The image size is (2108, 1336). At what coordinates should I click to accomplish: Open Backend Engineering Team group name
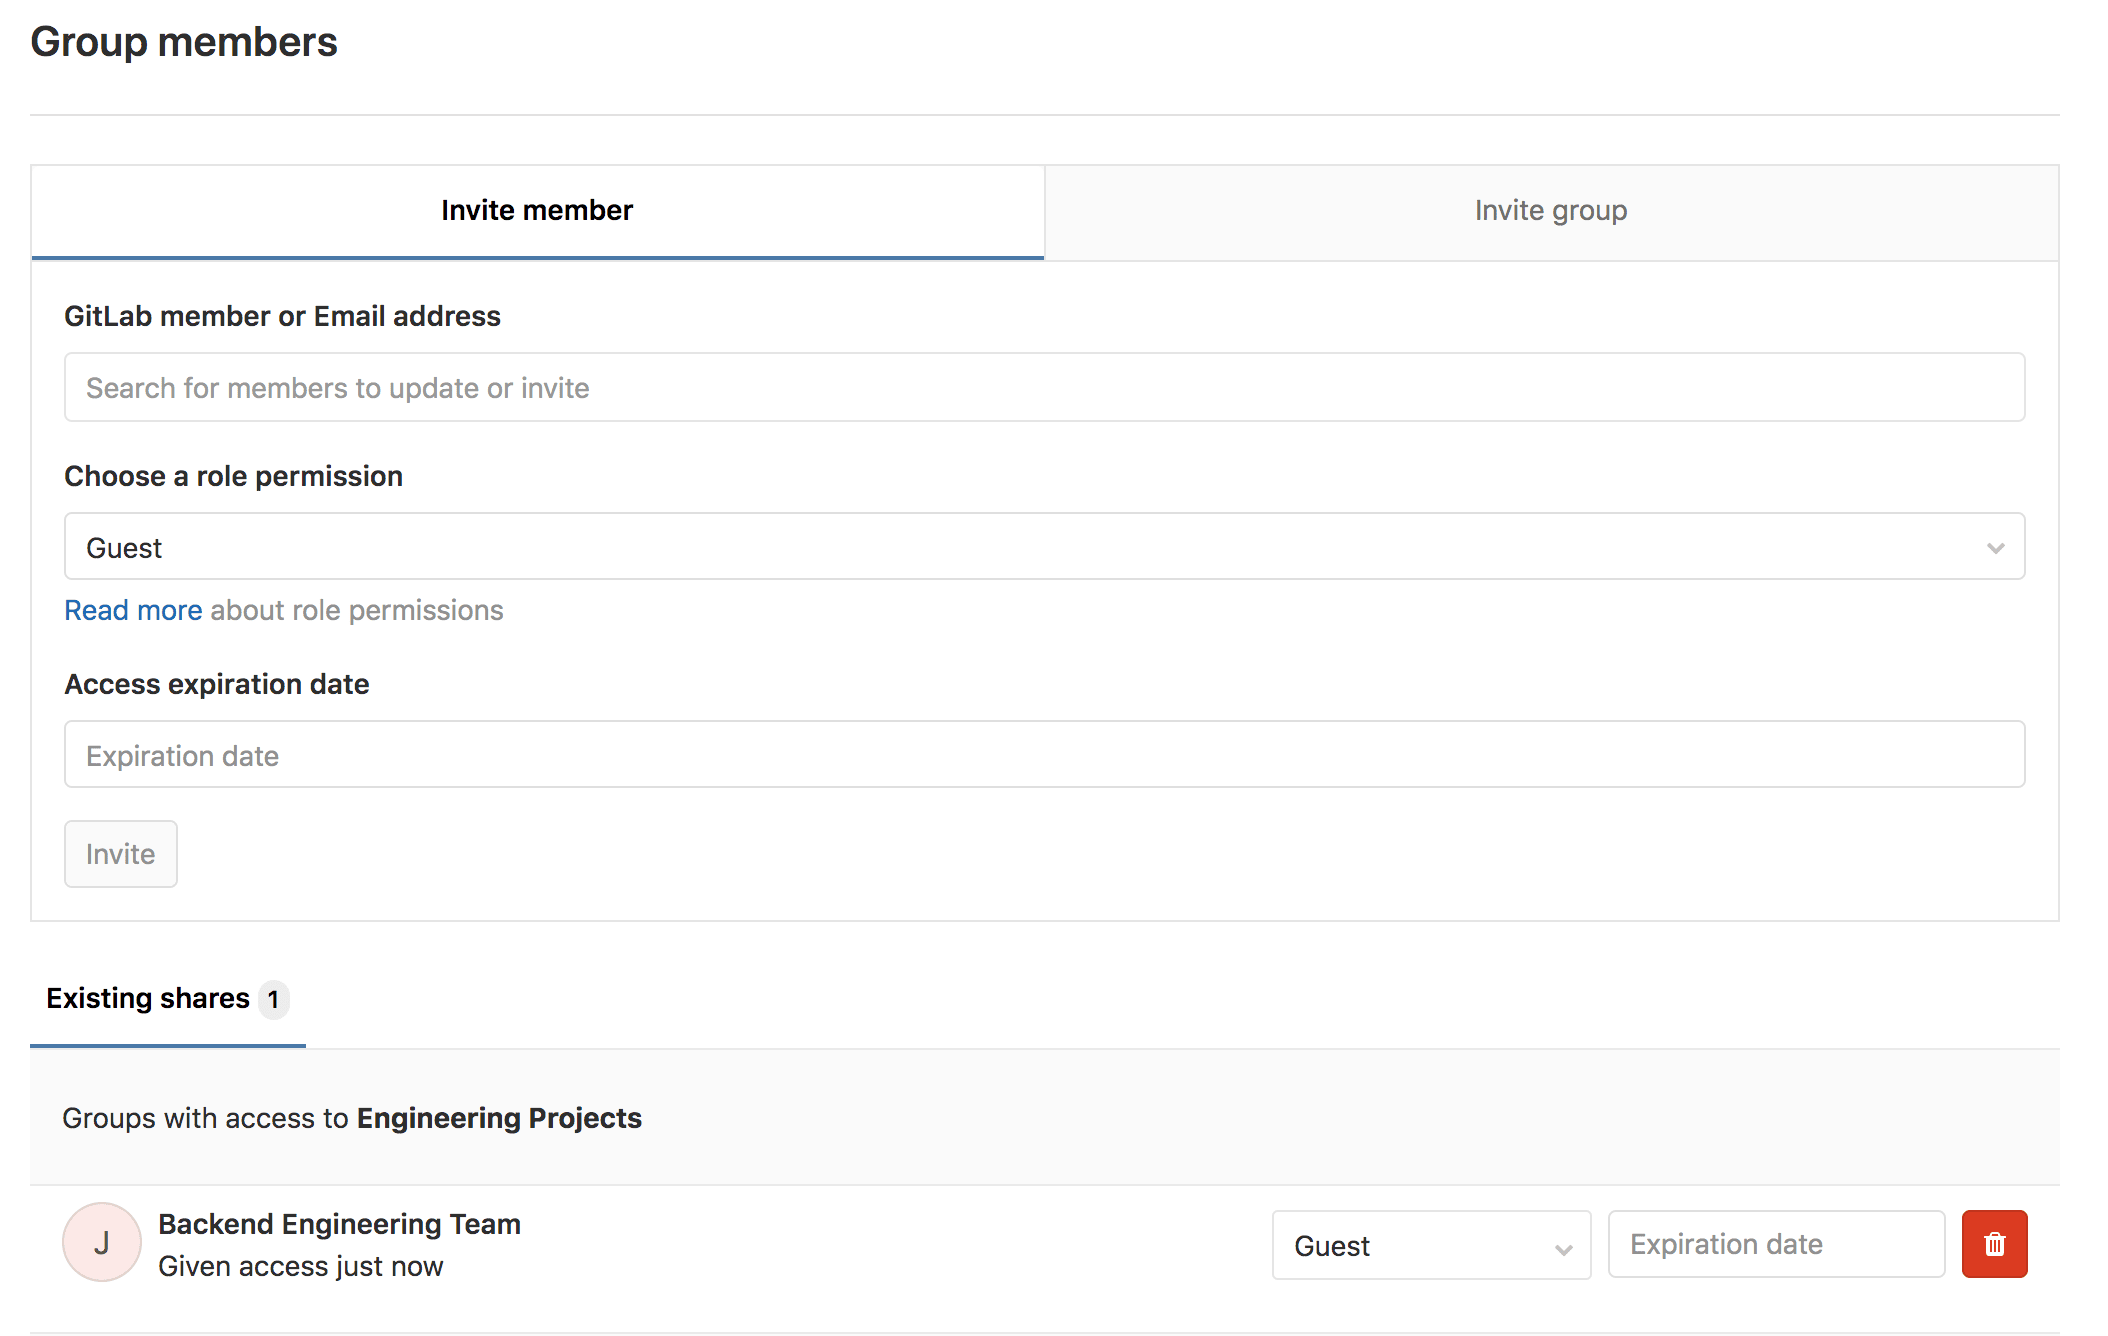pos(339,1224)
